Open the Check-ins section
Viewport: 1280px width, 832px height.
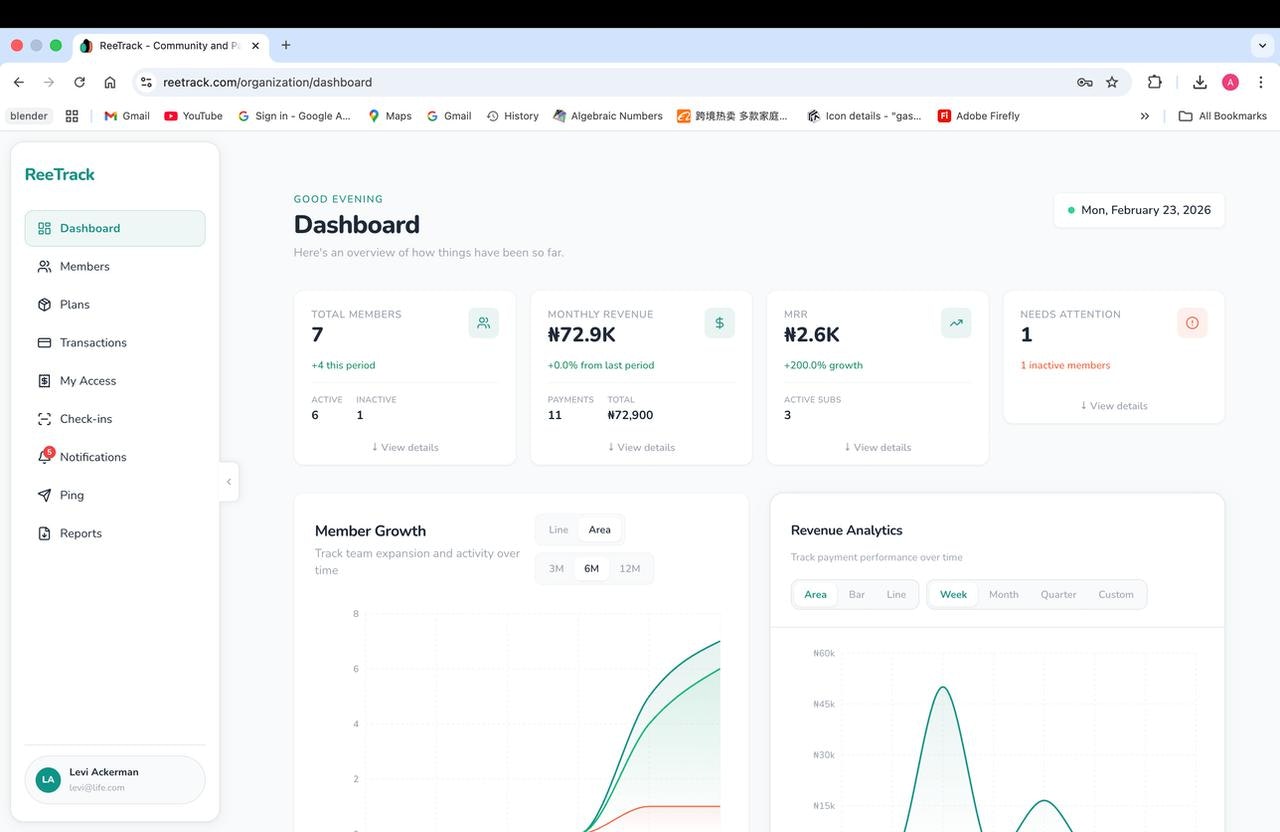(88, 418)
